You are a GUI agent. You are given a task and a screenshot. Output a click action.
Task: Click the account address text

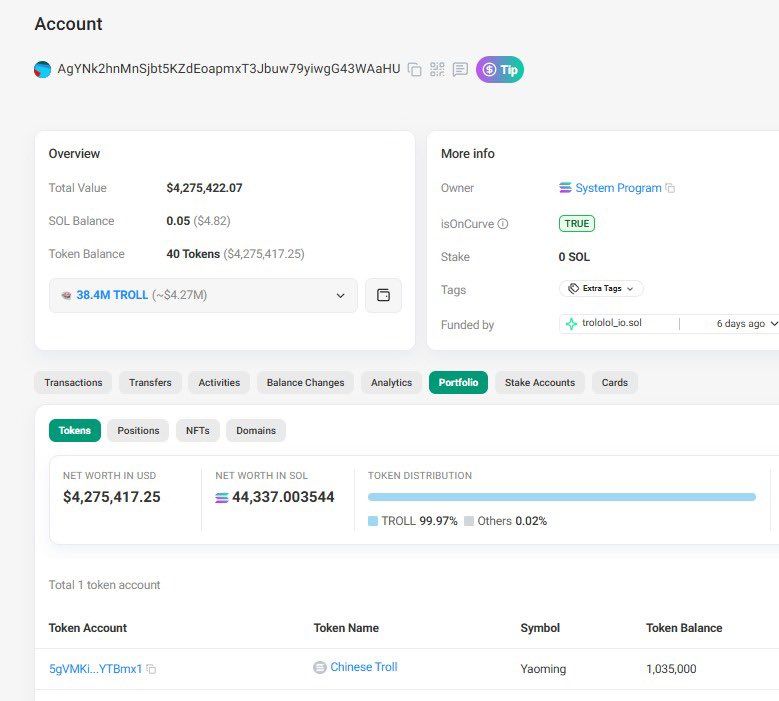229,69
